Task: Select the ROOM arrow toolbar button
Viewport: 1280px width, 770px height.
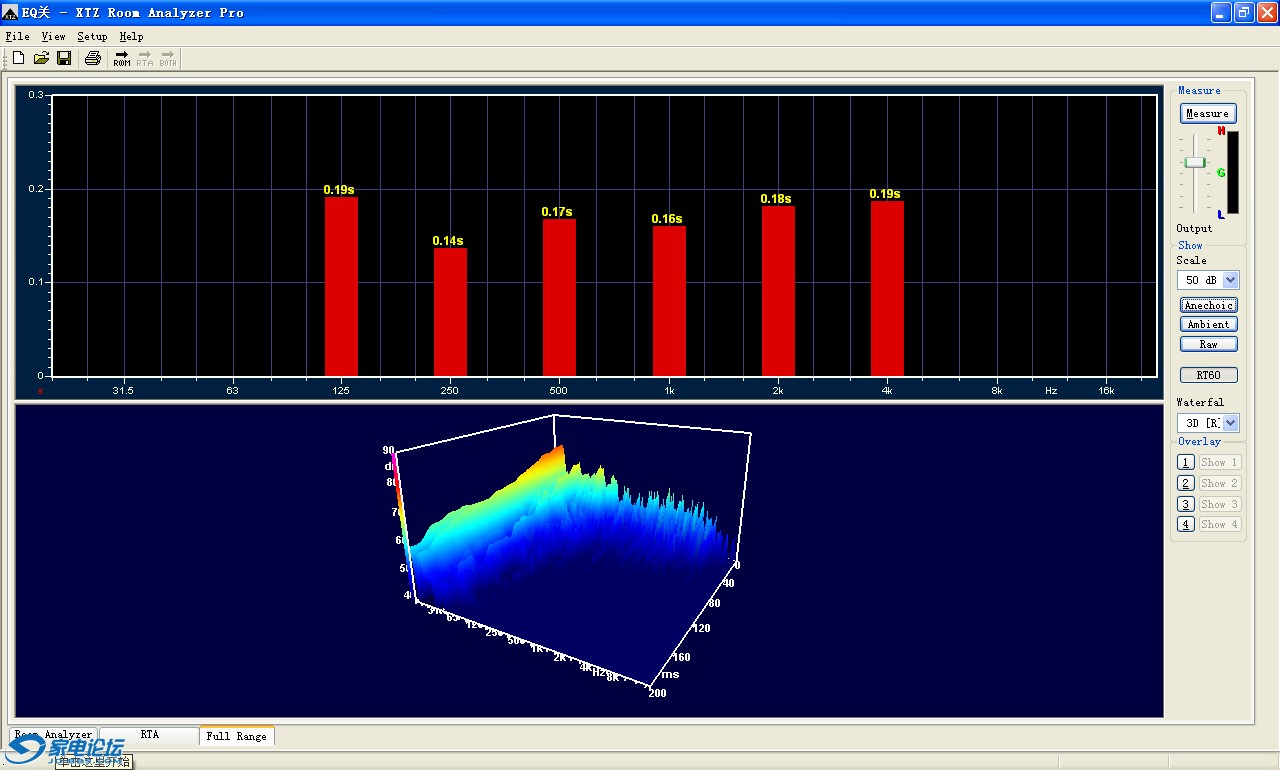Action: point(122,58)
